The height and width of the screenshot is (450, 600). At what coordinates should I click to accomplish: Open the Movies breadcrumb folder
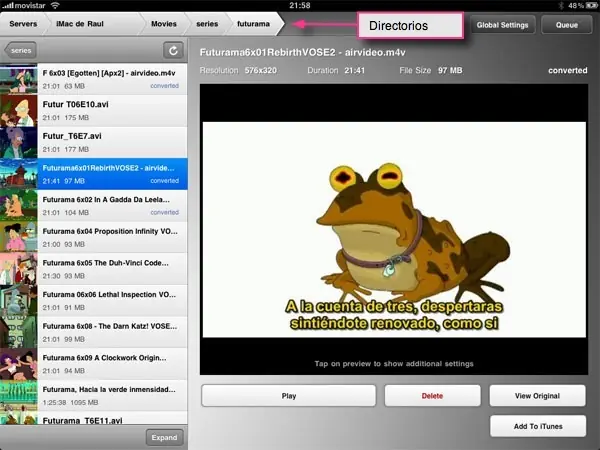(164, 24)
